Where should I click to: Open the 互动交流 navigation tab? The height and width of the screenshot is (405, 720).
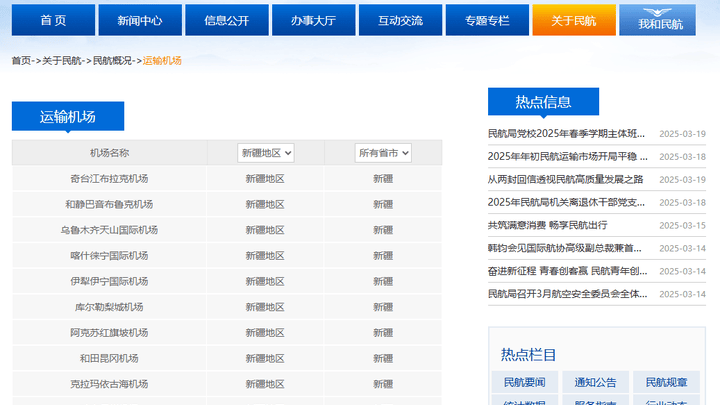[400, 20]
